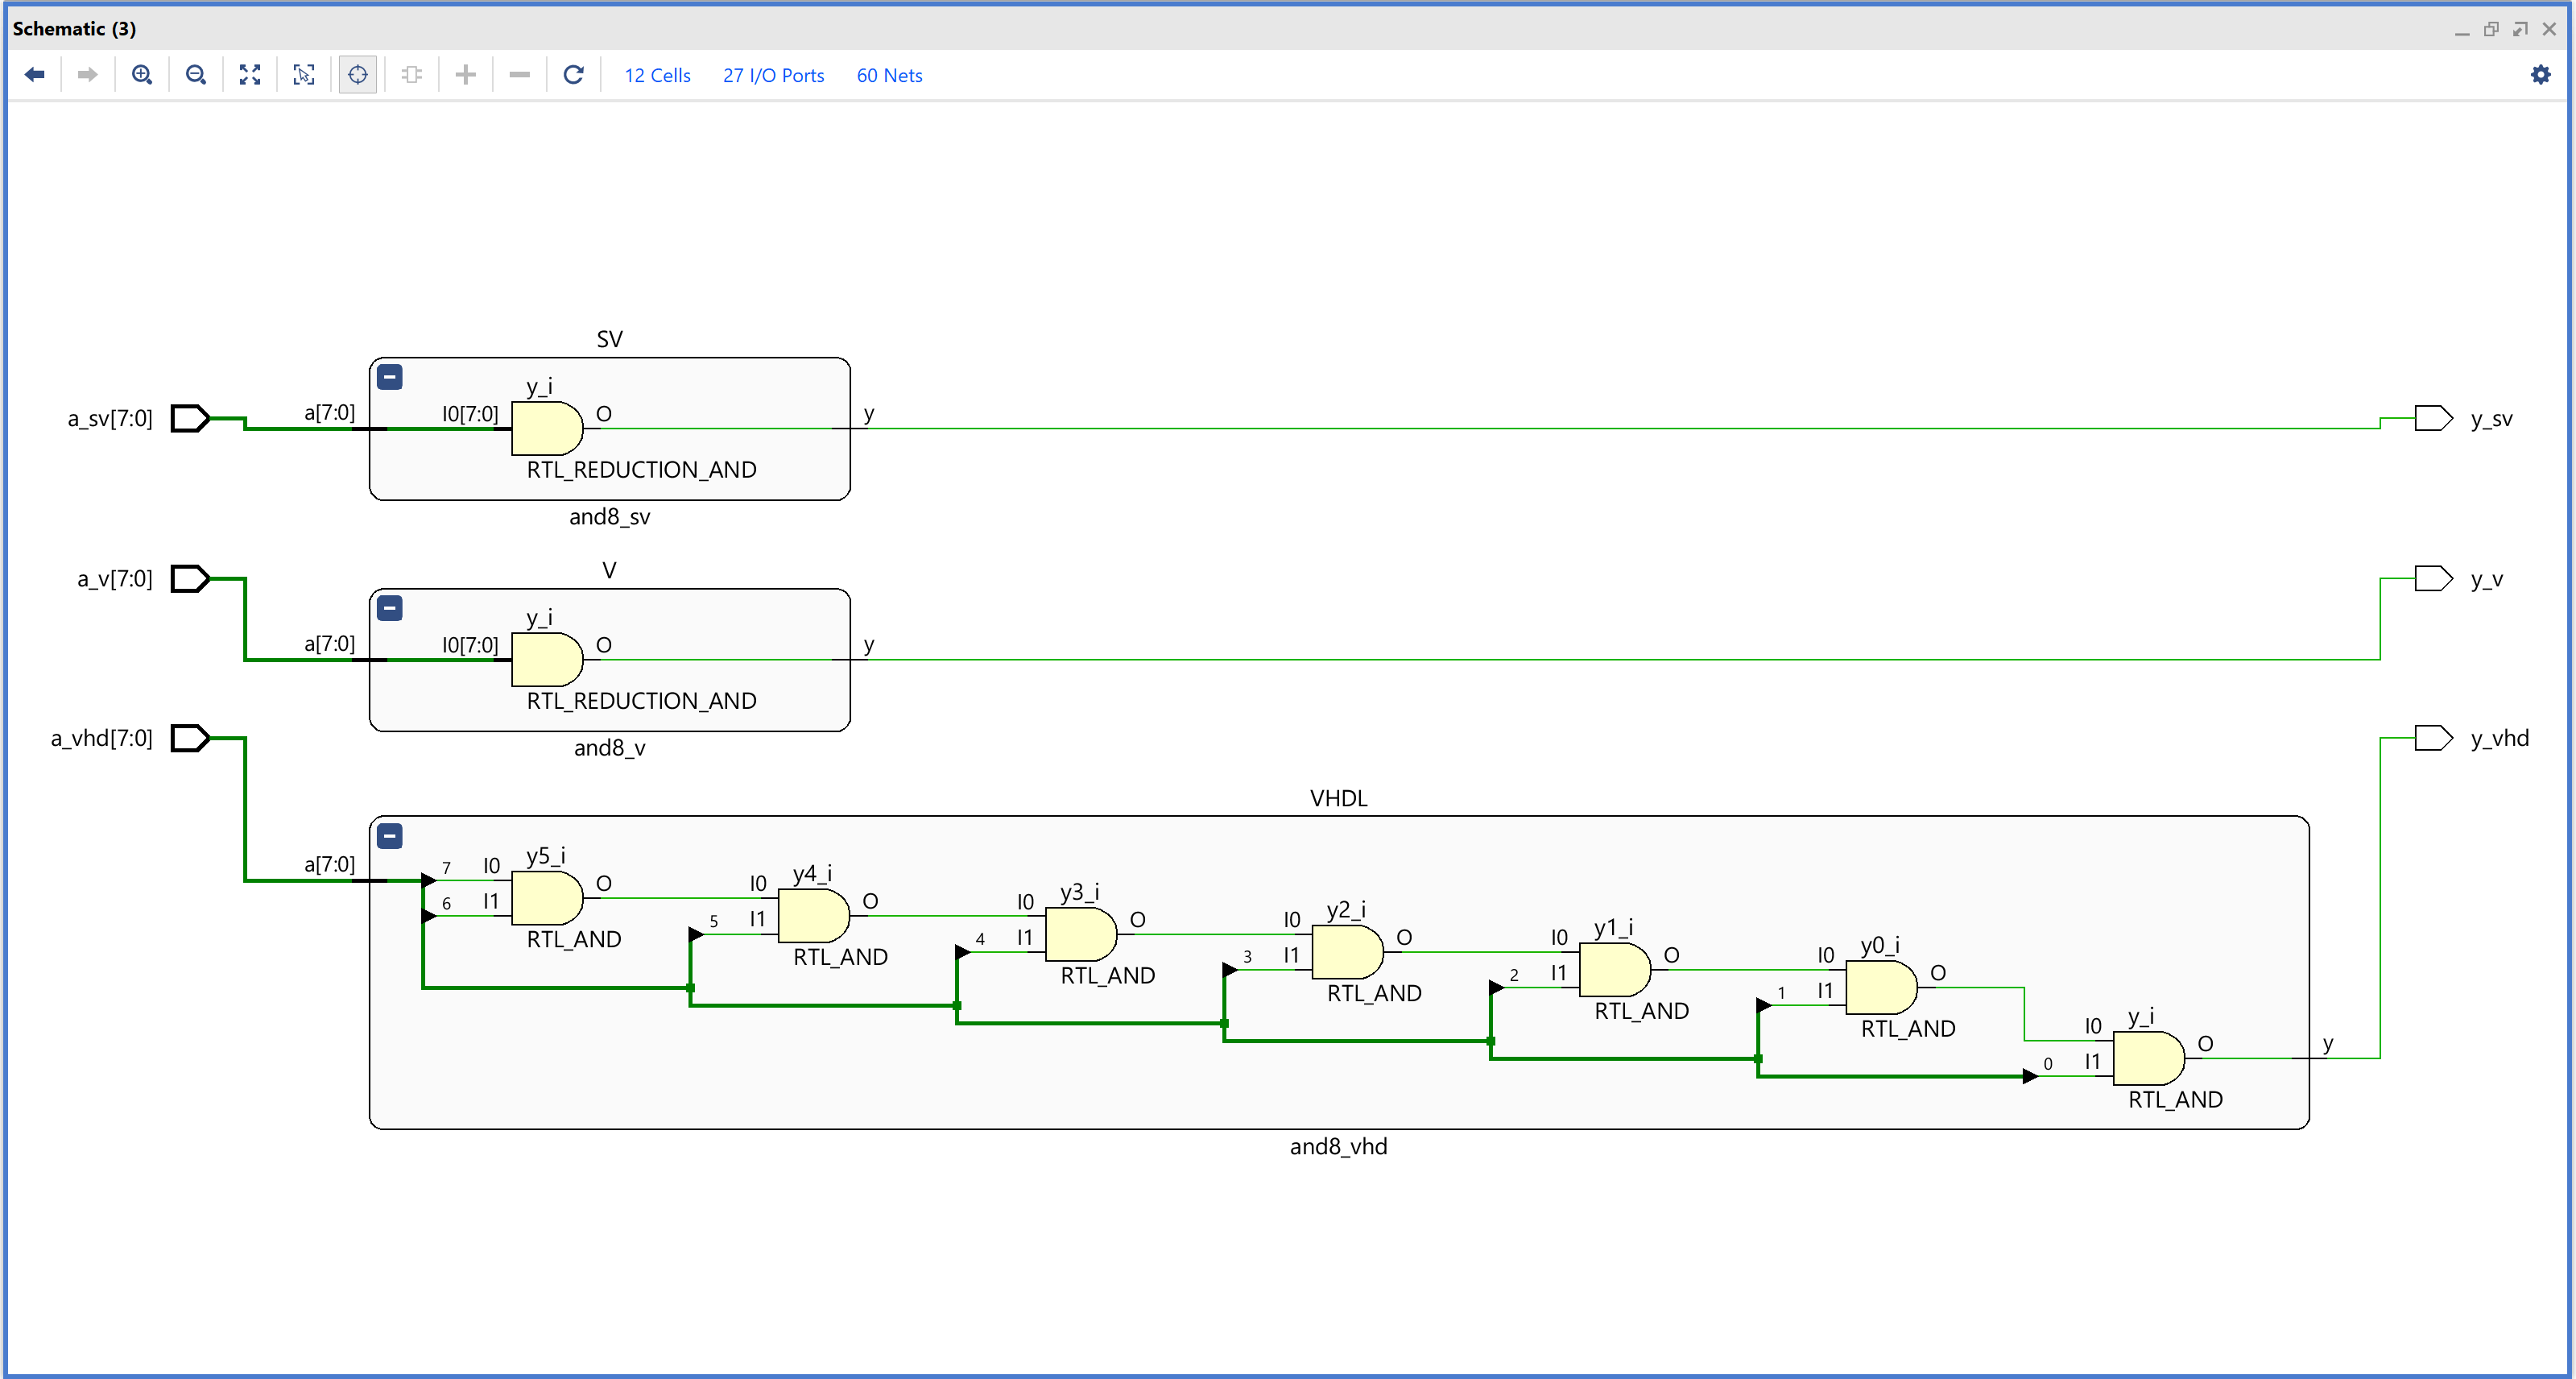Toggle the Autofit Selection icon

(358, 75)
